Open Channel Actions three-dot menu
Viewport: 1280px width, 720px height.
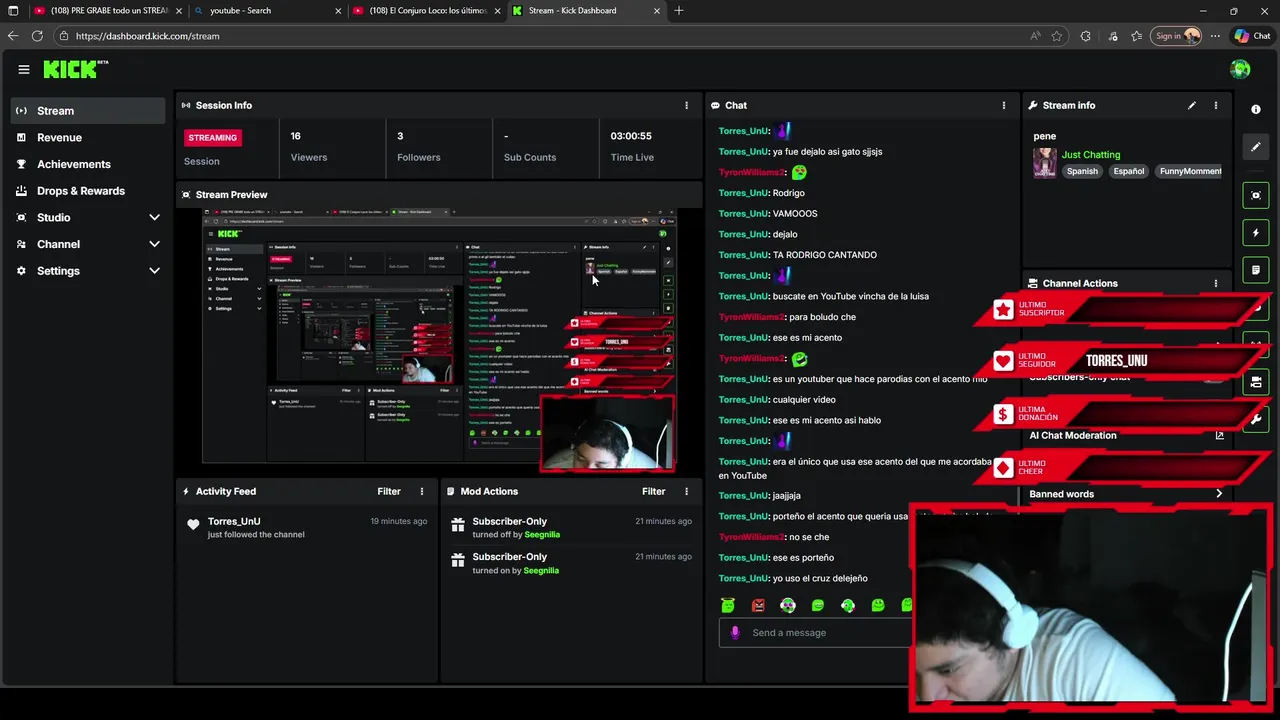(1216, 283)
